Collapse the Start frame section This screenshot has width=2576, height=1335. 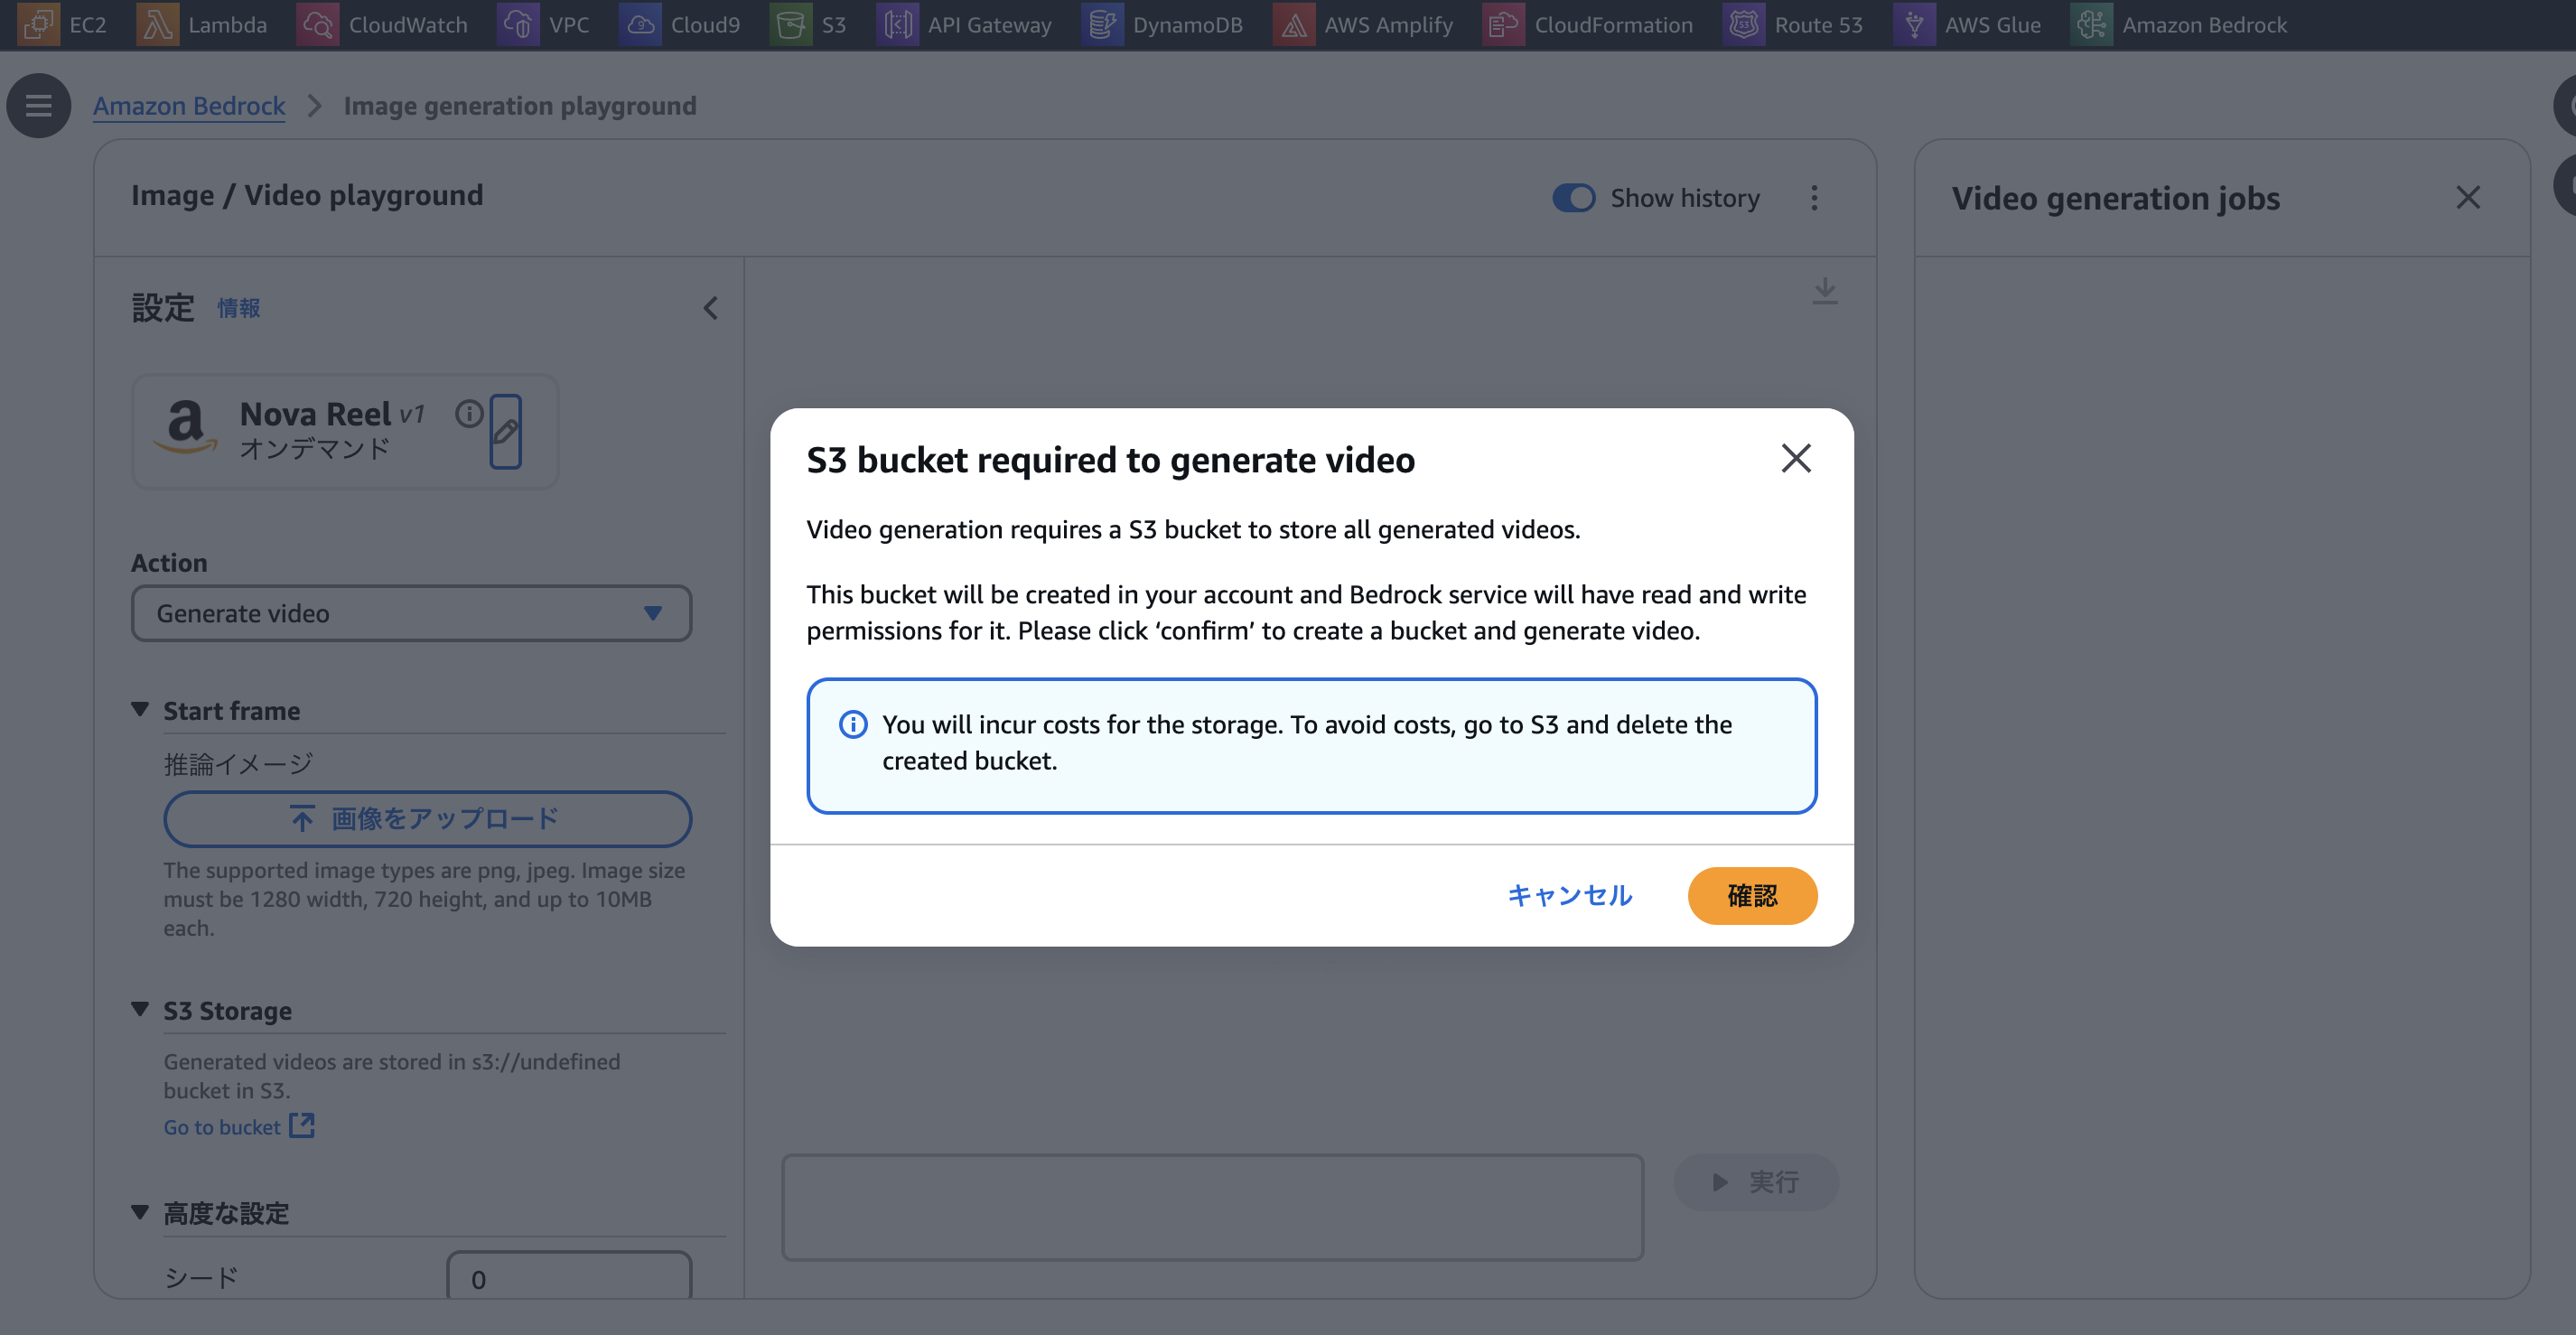coord(140,710)
